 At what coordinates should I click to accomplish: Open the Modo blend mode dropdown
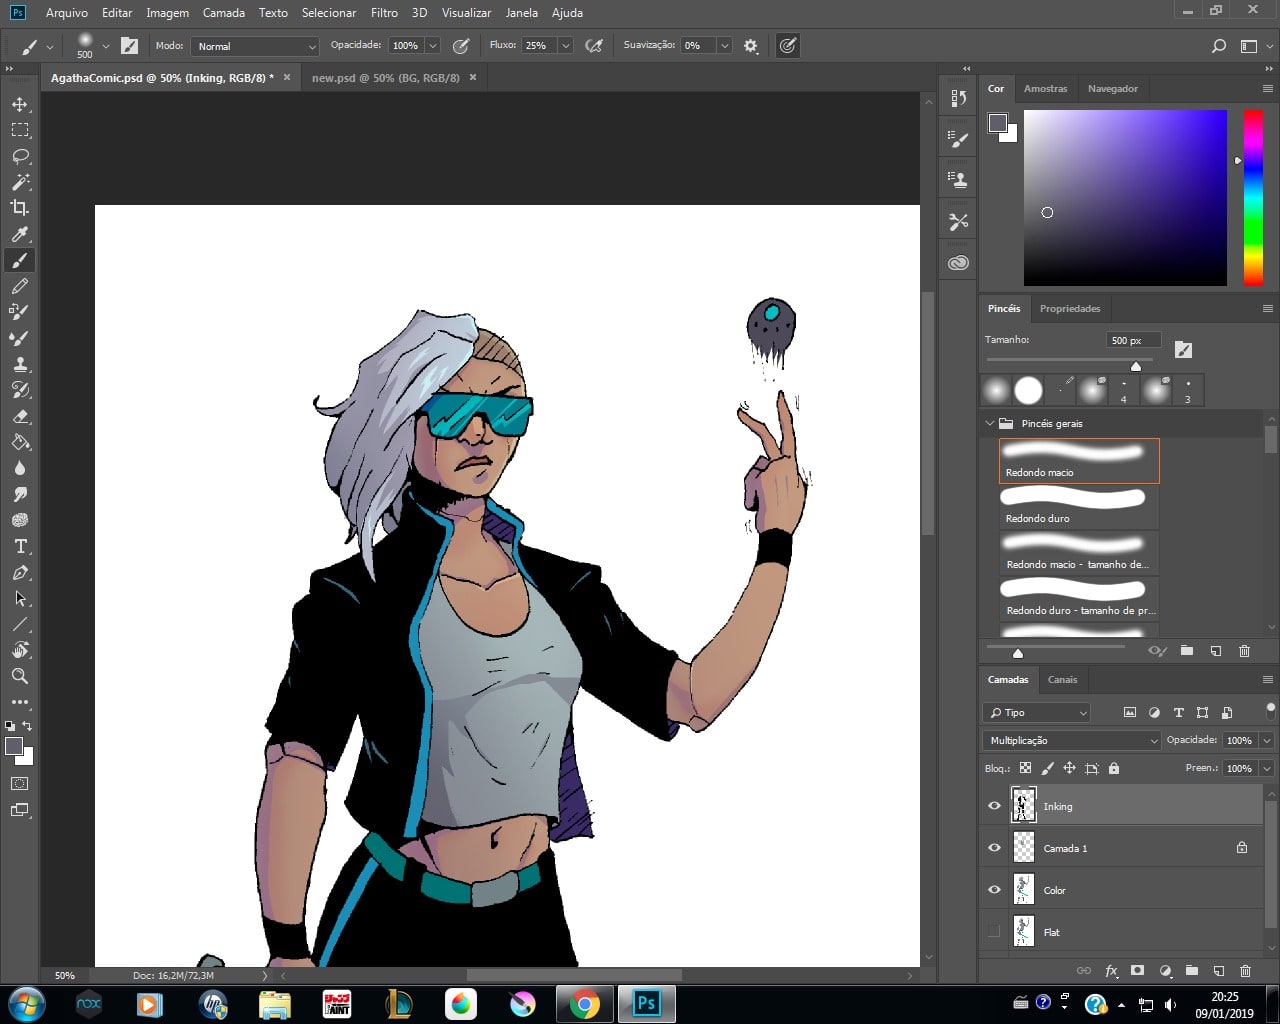[255, 46]
